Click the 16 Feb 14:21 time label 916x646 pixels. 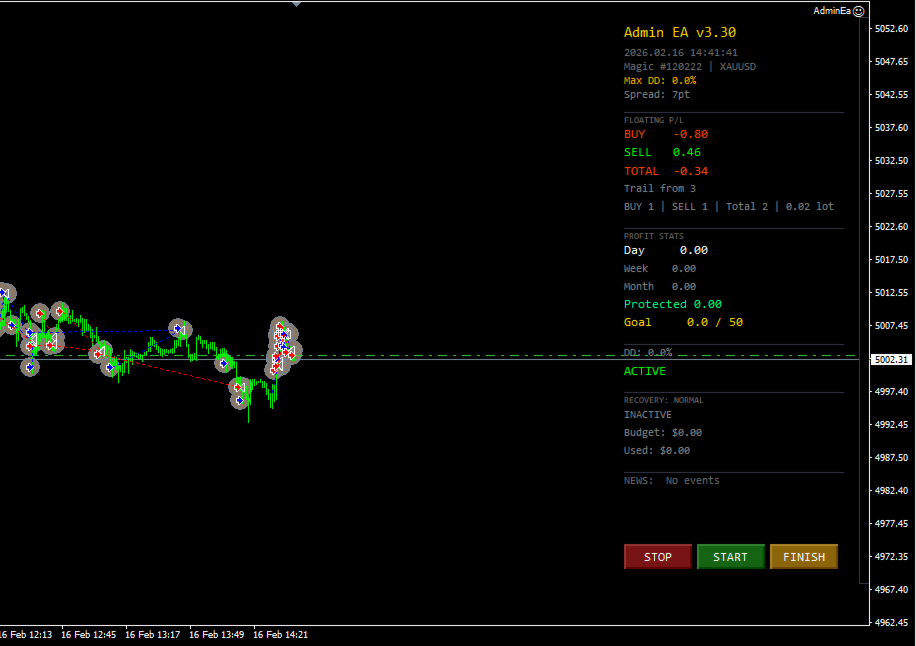pyautogui.click(x=280, y=635)
